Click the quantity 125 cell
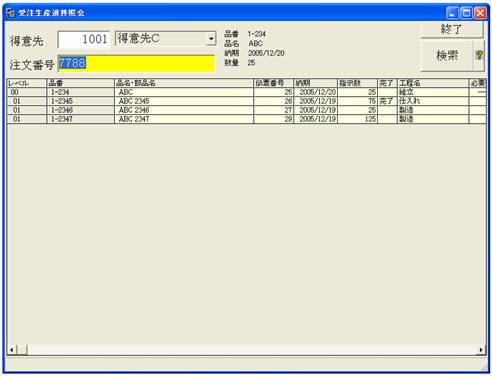Image resolution: width=492 pixels, height=376 pixels. pyautogui.click(x=357, y=119)
